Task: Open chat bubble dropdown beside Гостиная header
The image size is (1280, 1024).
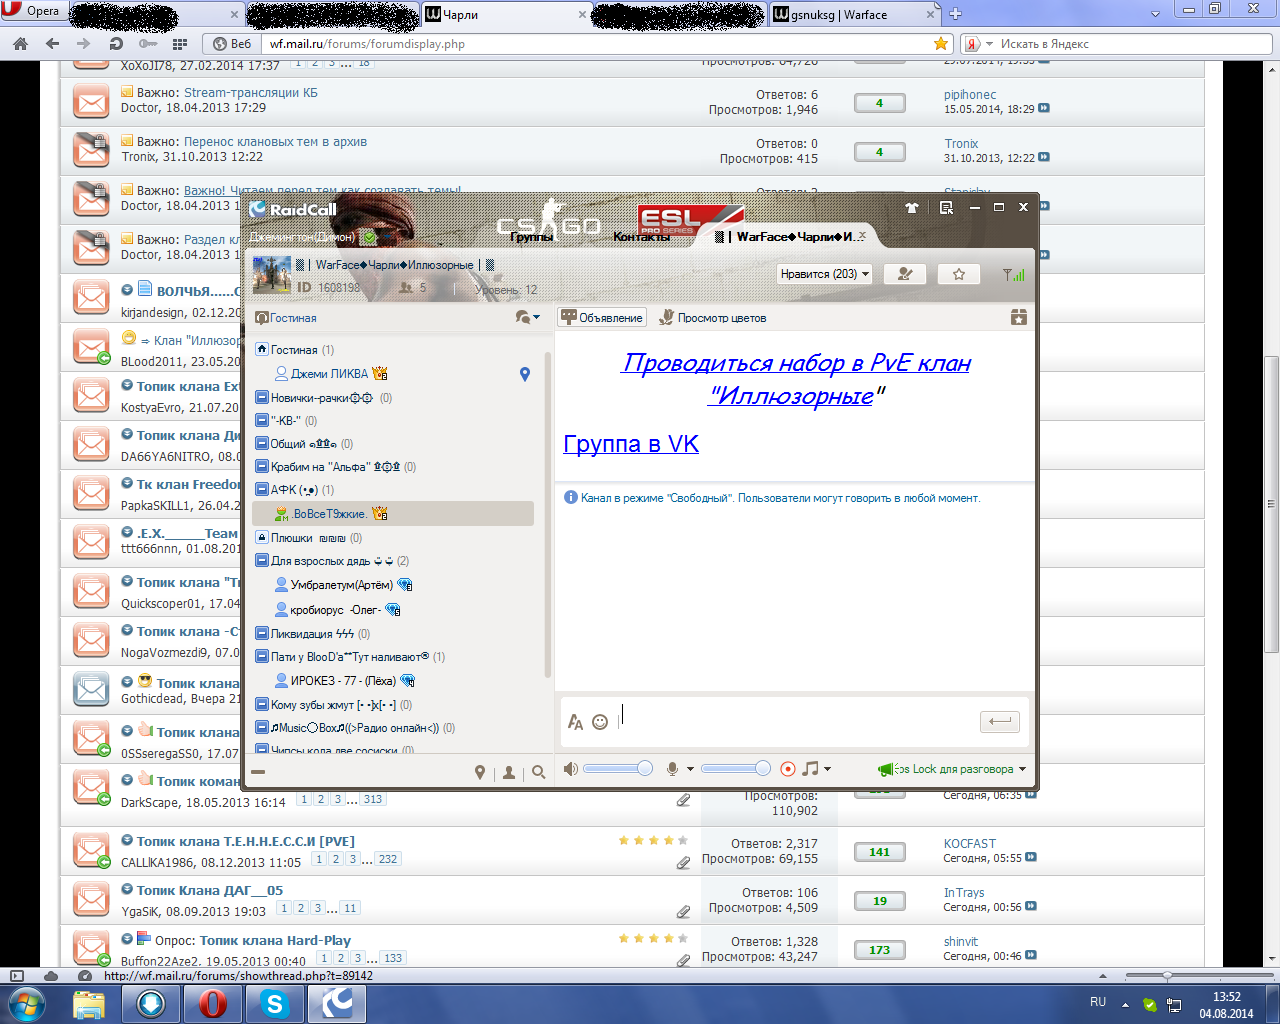Action: [x=527, y=317]
